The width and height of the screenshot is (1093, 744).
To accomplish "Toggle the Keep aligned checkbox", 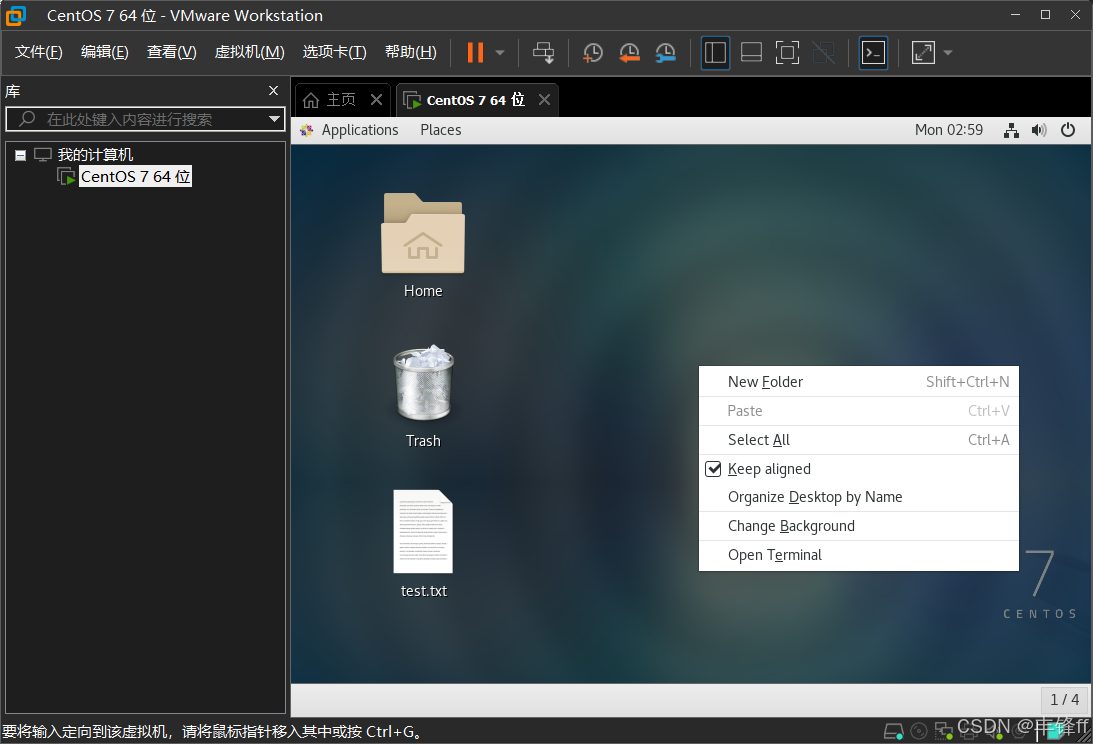I will click(713, 469).
